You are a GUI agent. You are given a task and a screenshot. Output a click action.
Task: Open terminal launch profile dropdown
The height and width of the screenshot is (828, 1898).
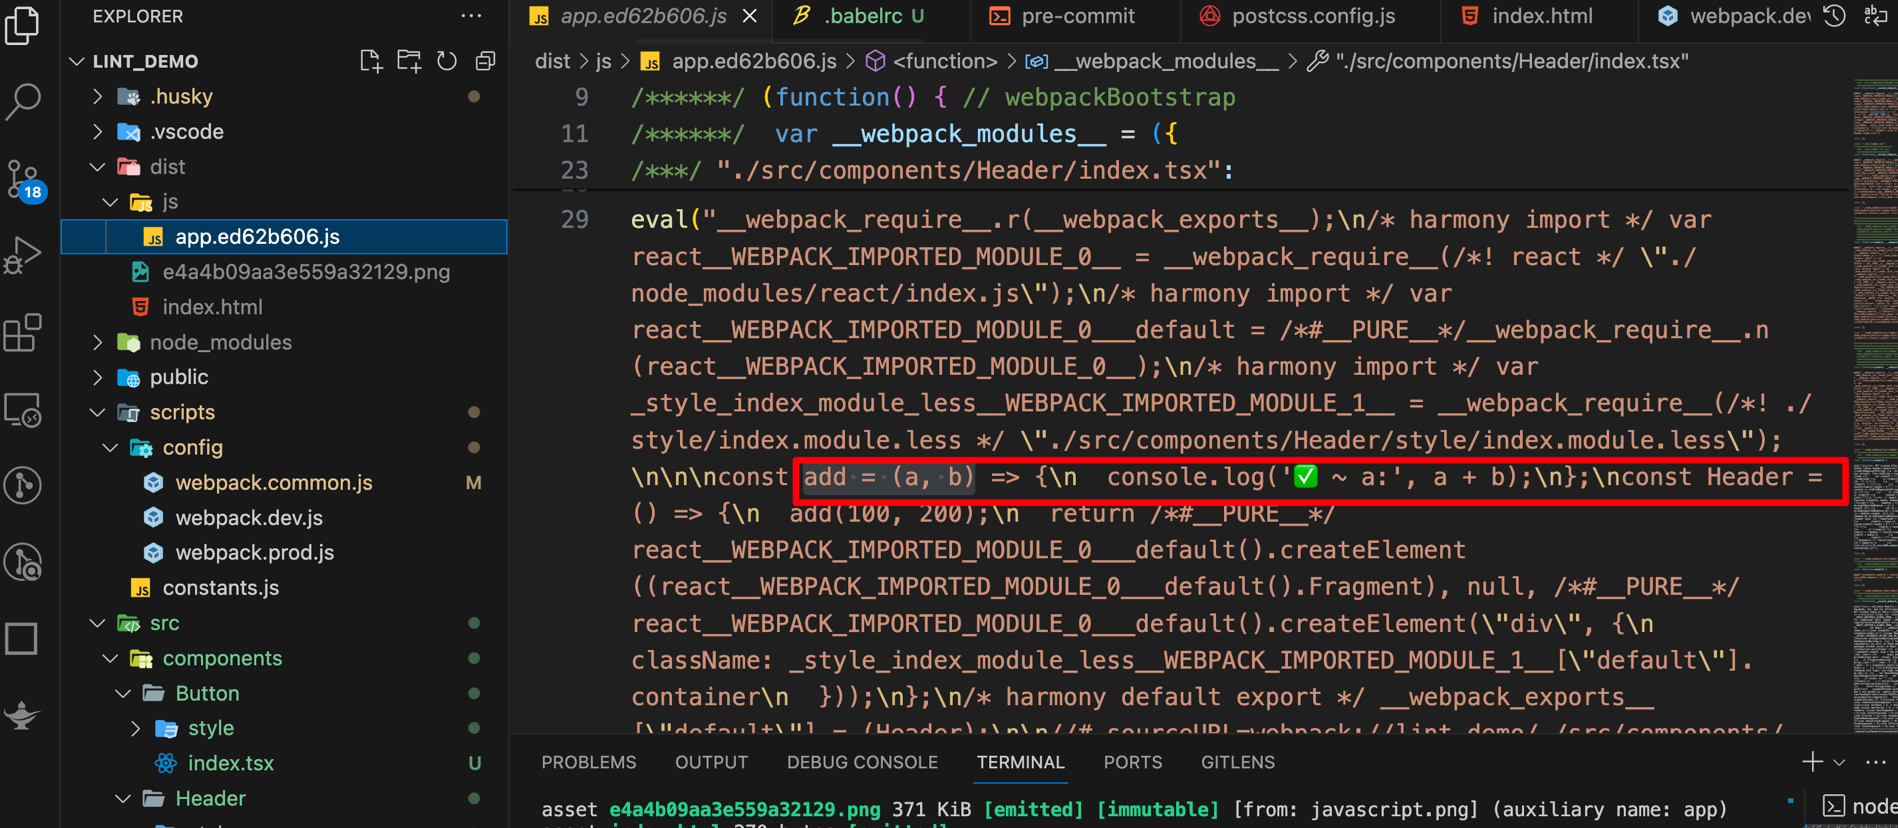coord(1839,763)
